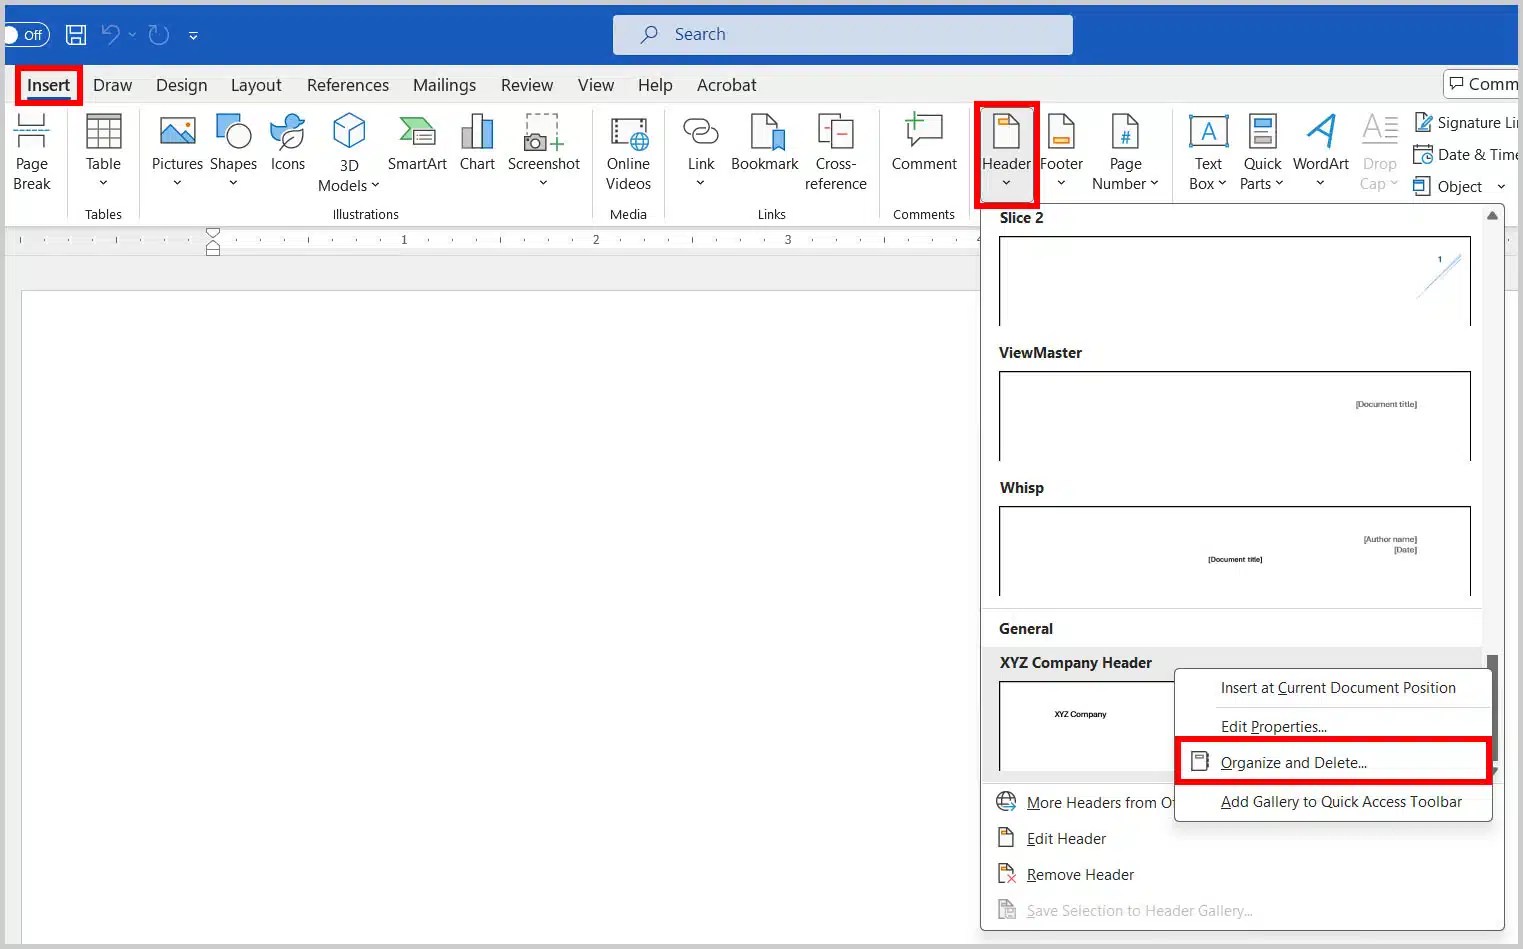
Task: Click the header gallery scroll up arrow
Action: pos(1492,216)
